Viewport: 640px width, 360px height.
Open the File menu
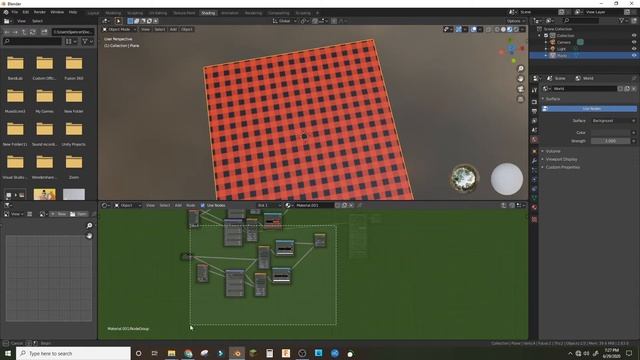(15, 12)
